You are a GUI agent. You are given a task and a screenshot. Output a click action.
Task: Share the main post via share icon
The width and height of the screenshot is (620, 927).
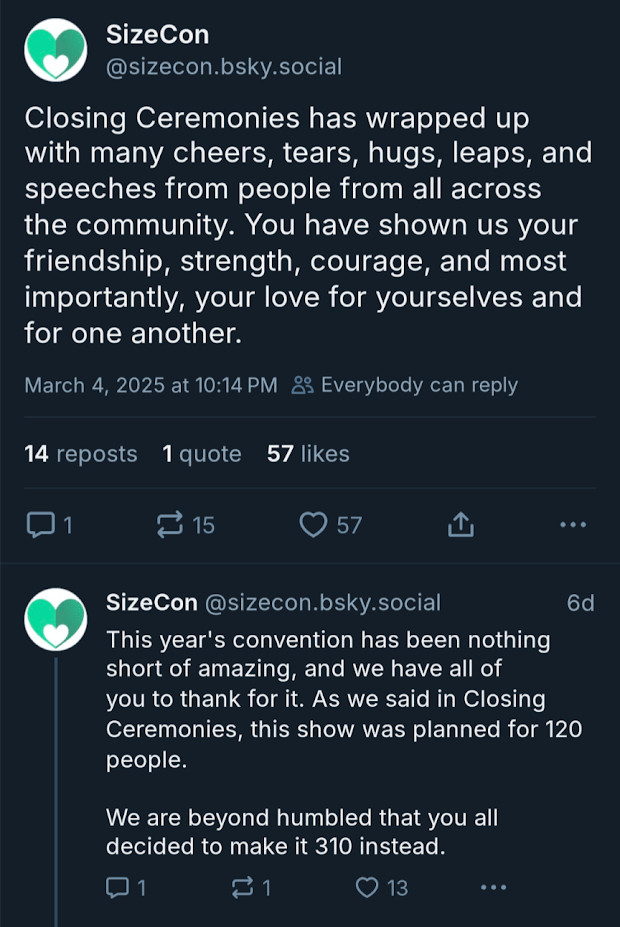(x=459, y=524)
